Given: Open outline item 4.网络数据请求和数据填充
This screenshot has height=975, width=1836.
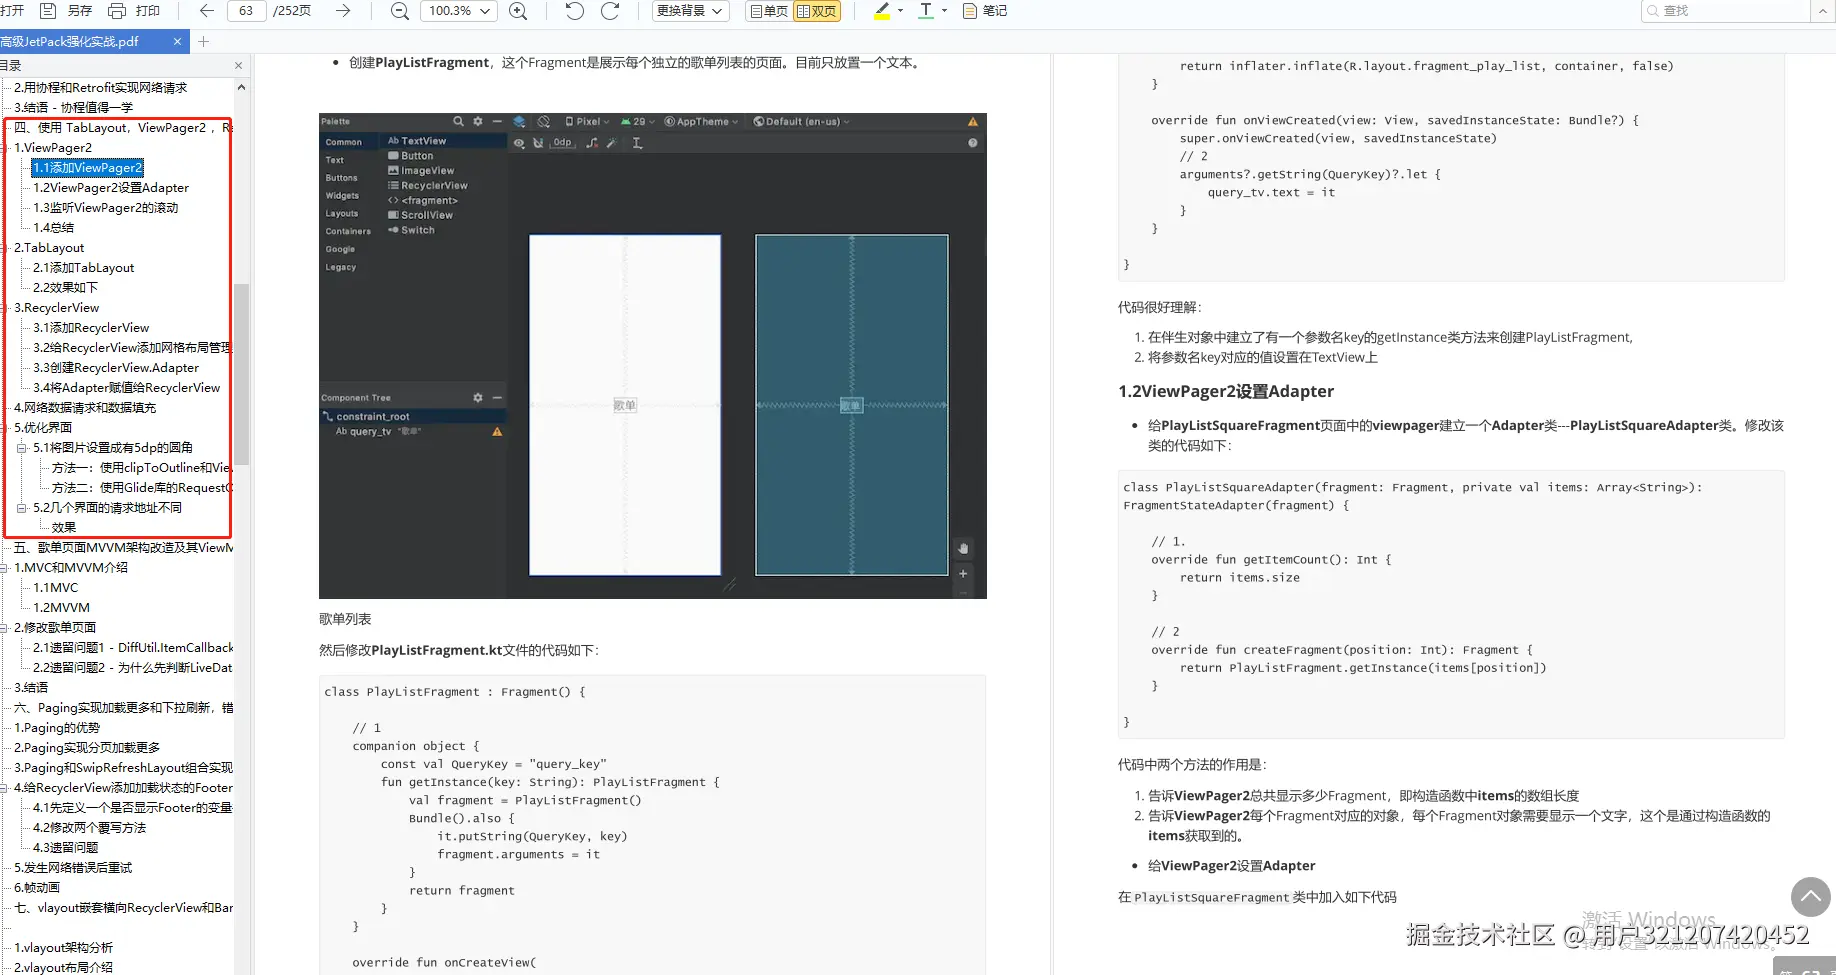Looking at the screenshot, I should [x=85, y=408].
